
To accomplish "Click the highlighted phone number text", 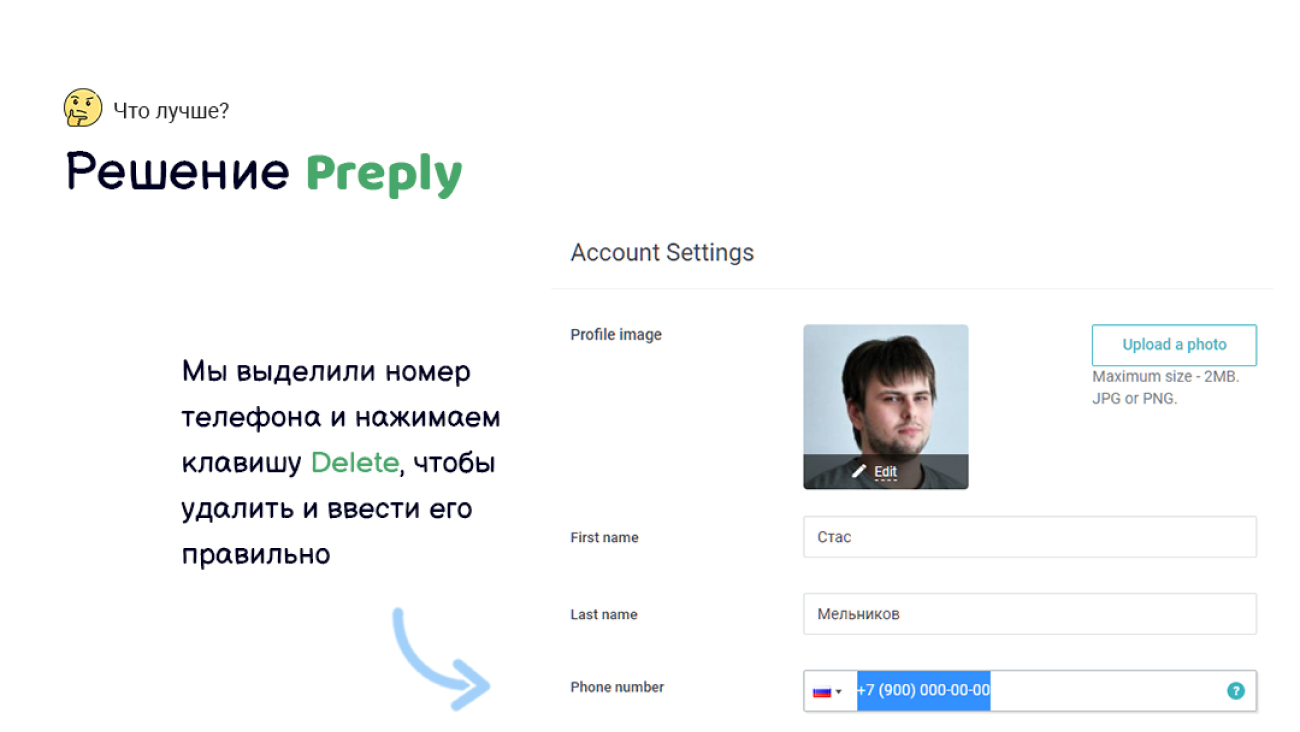I will [x=923, y=691].
